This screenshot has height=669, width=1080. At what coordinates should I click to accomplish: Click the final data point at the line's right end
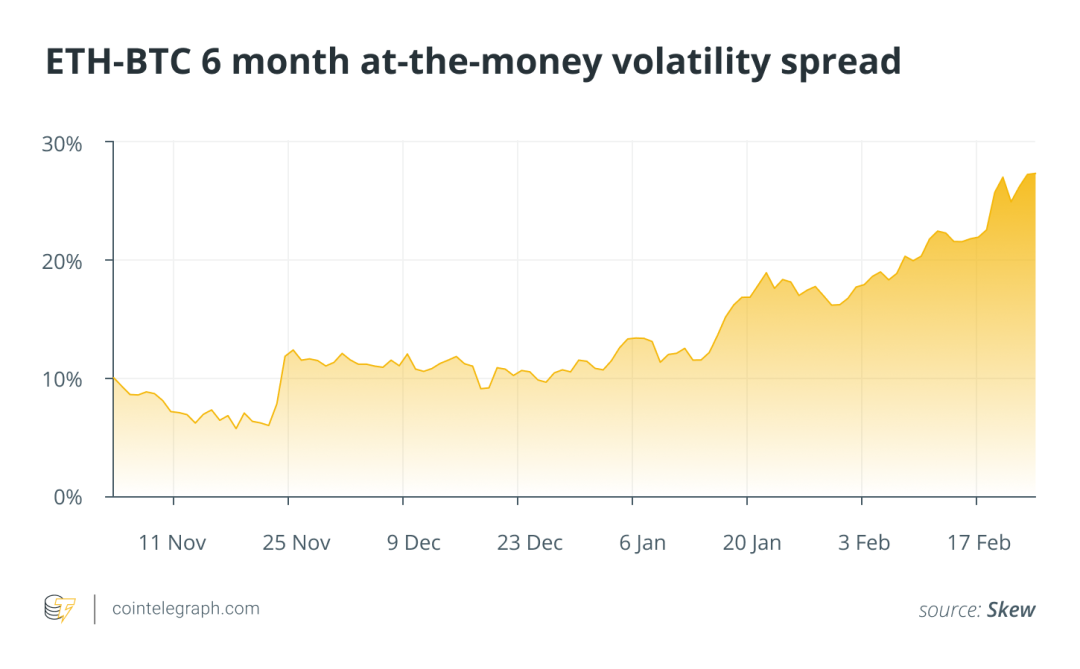[1034, 174]
